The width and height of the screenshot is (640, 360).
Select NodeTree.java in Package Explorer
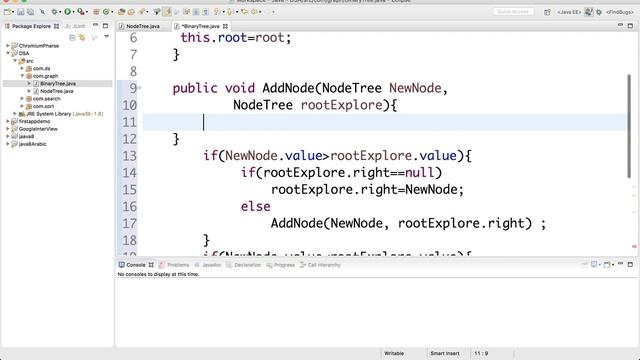point(57,91)
